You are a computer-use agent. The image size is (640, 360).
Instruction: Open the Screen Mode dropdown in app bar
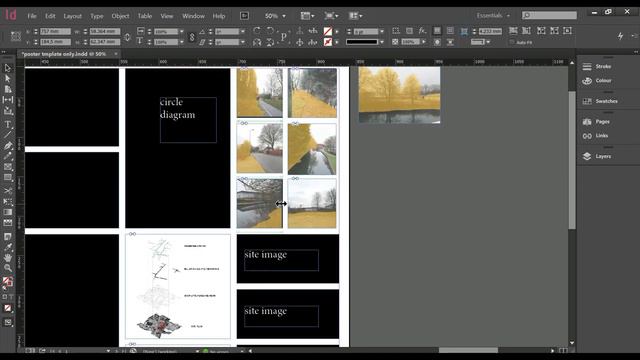point(331,16)
